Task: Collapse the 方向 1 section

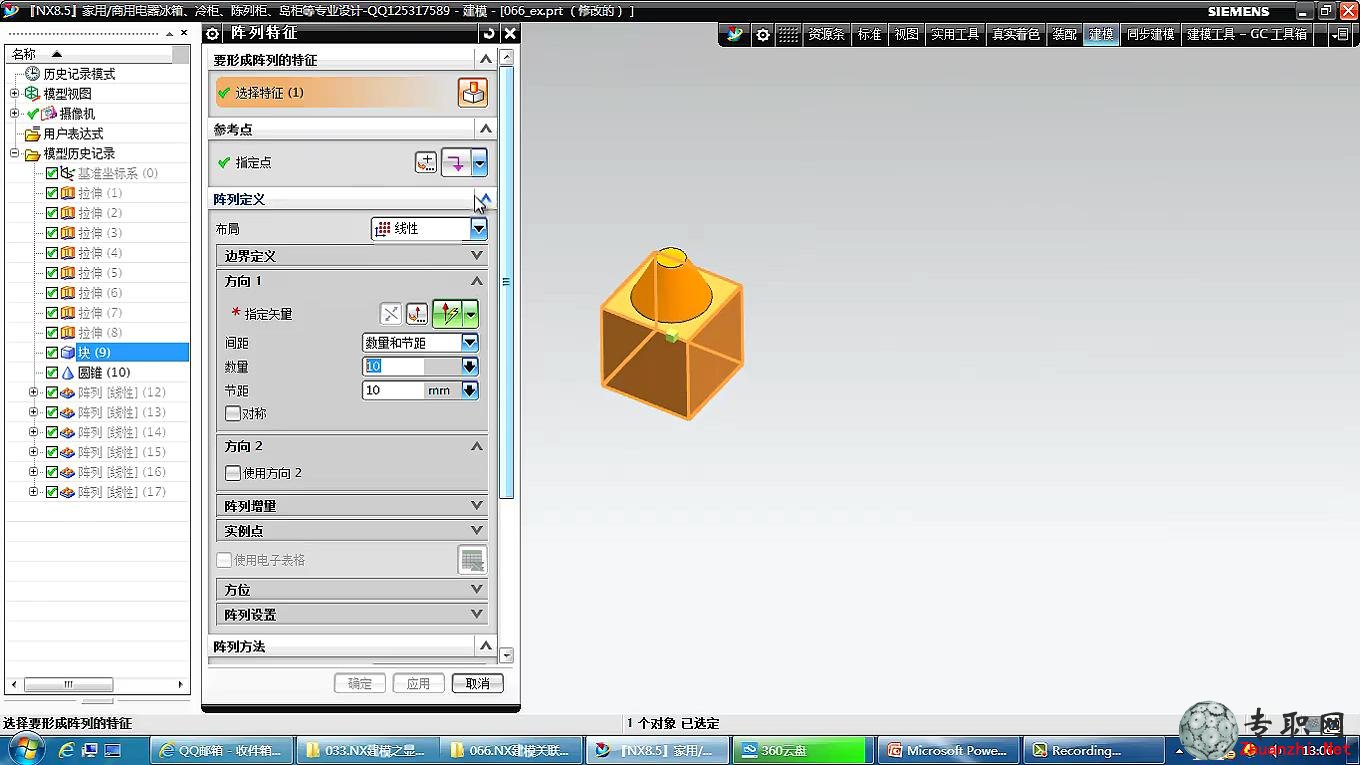Action: point(477,281)
